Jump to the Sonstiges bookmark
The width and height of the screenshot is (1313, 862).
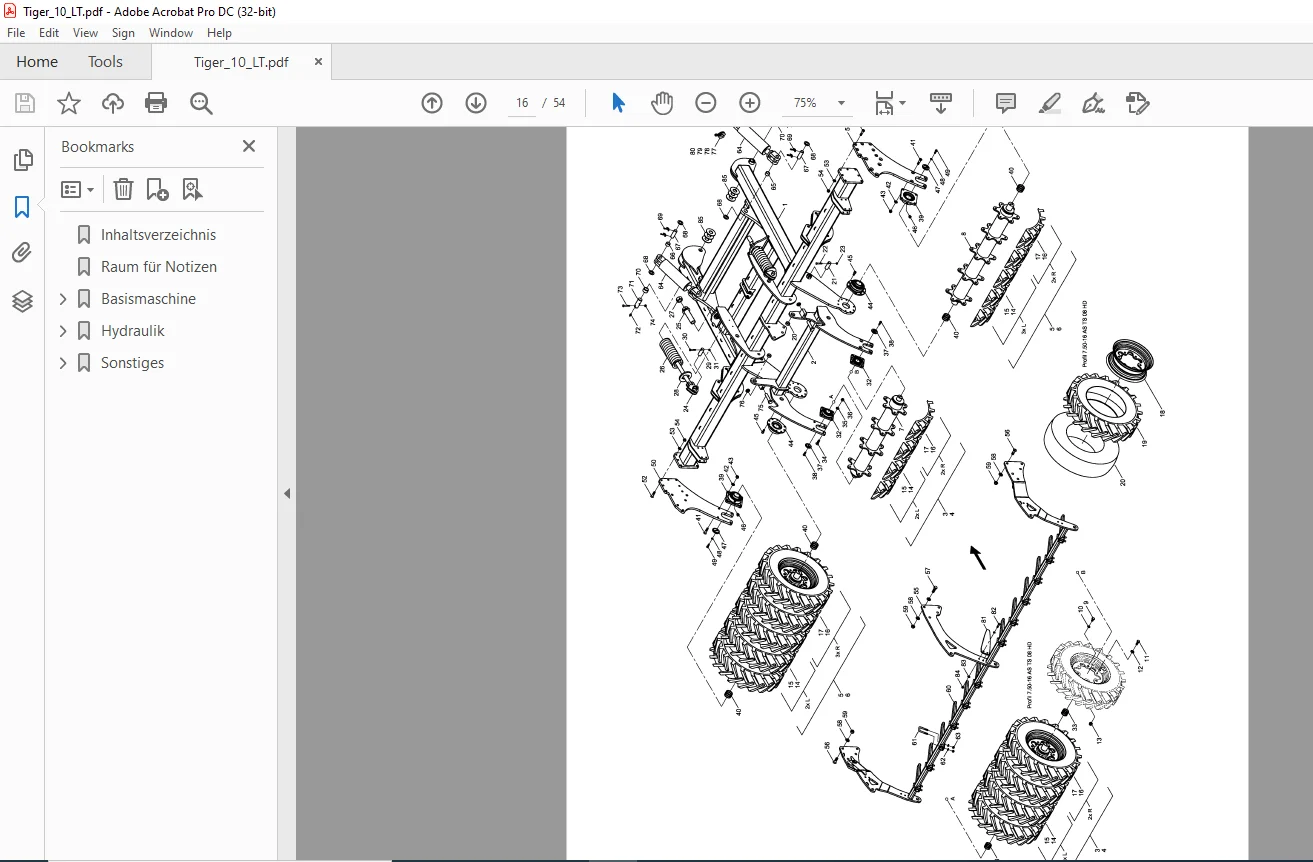(132, 363)
